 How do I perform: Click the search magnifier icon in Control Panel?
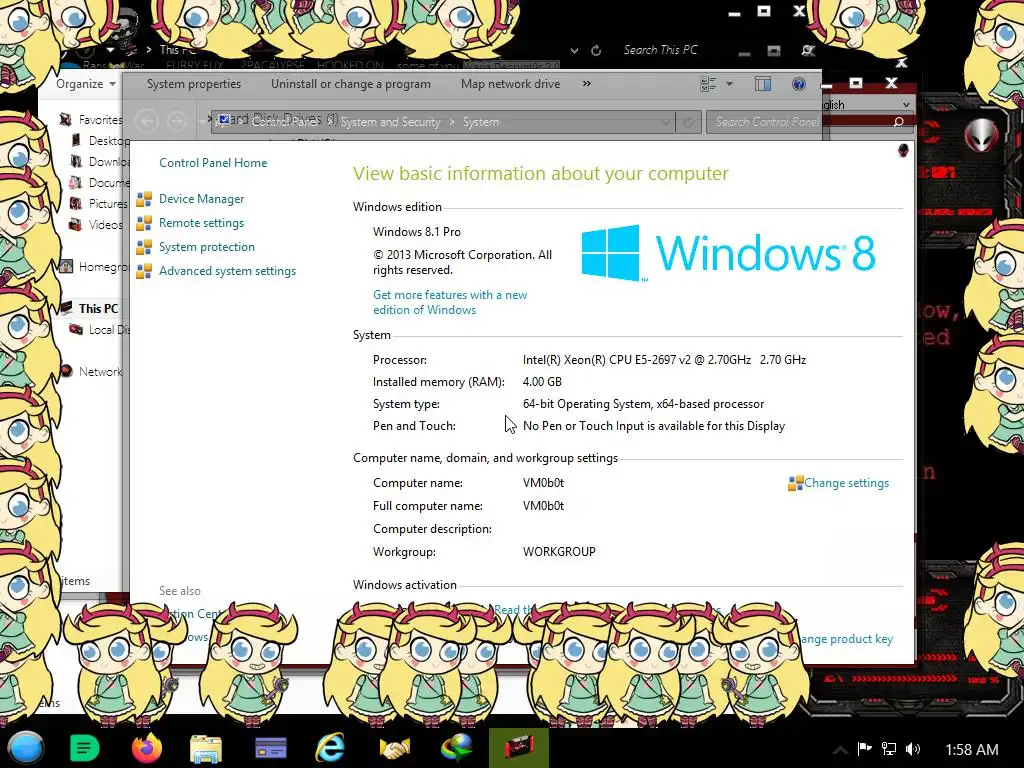899,122
